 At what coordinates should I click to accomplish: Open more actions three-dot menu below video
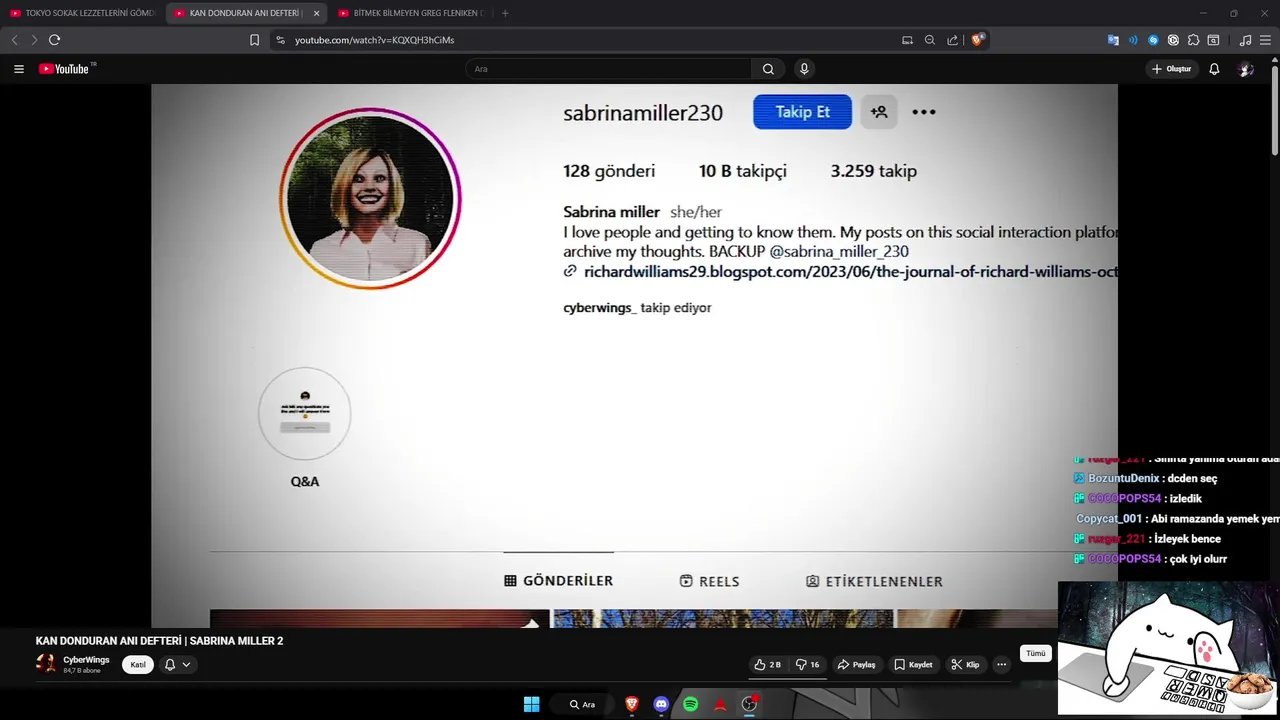1001,664
